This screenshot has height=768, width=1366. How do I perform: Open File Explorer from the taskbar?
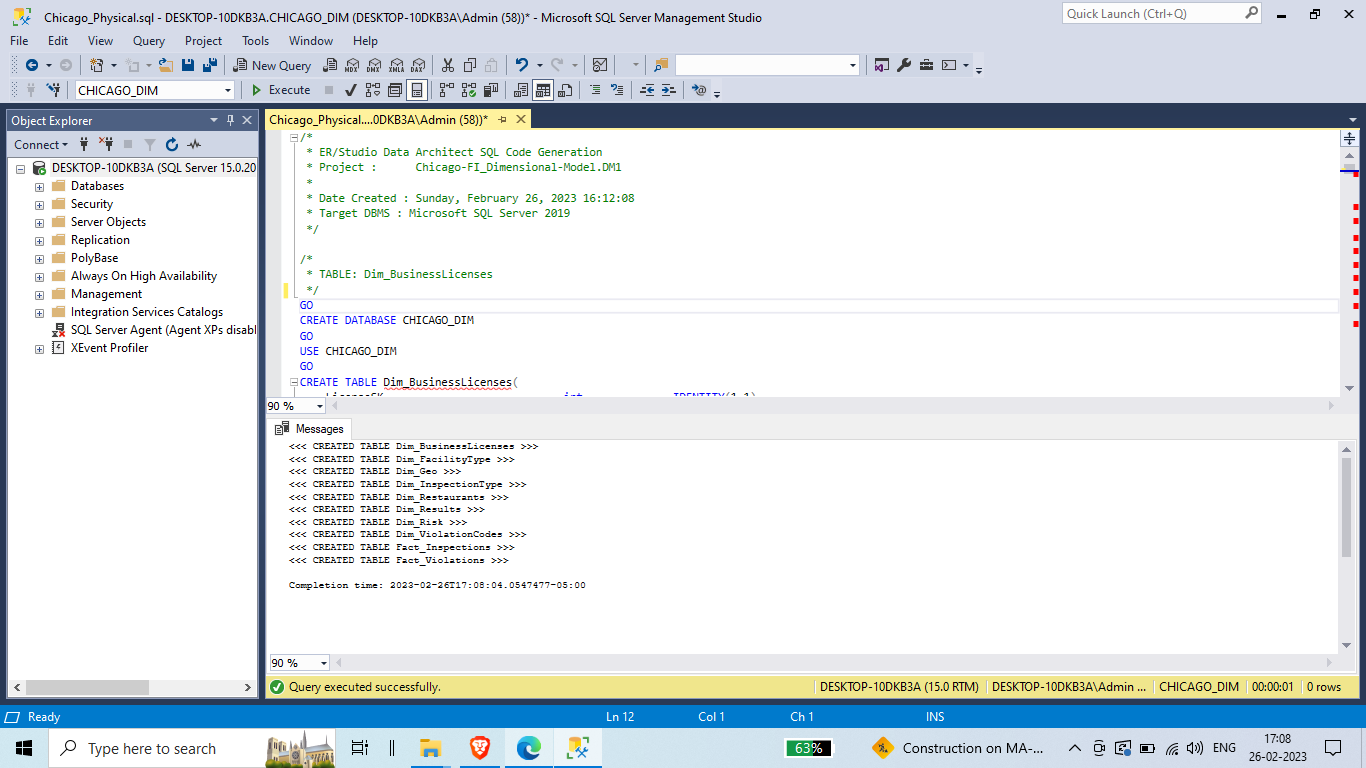(430, 748)
